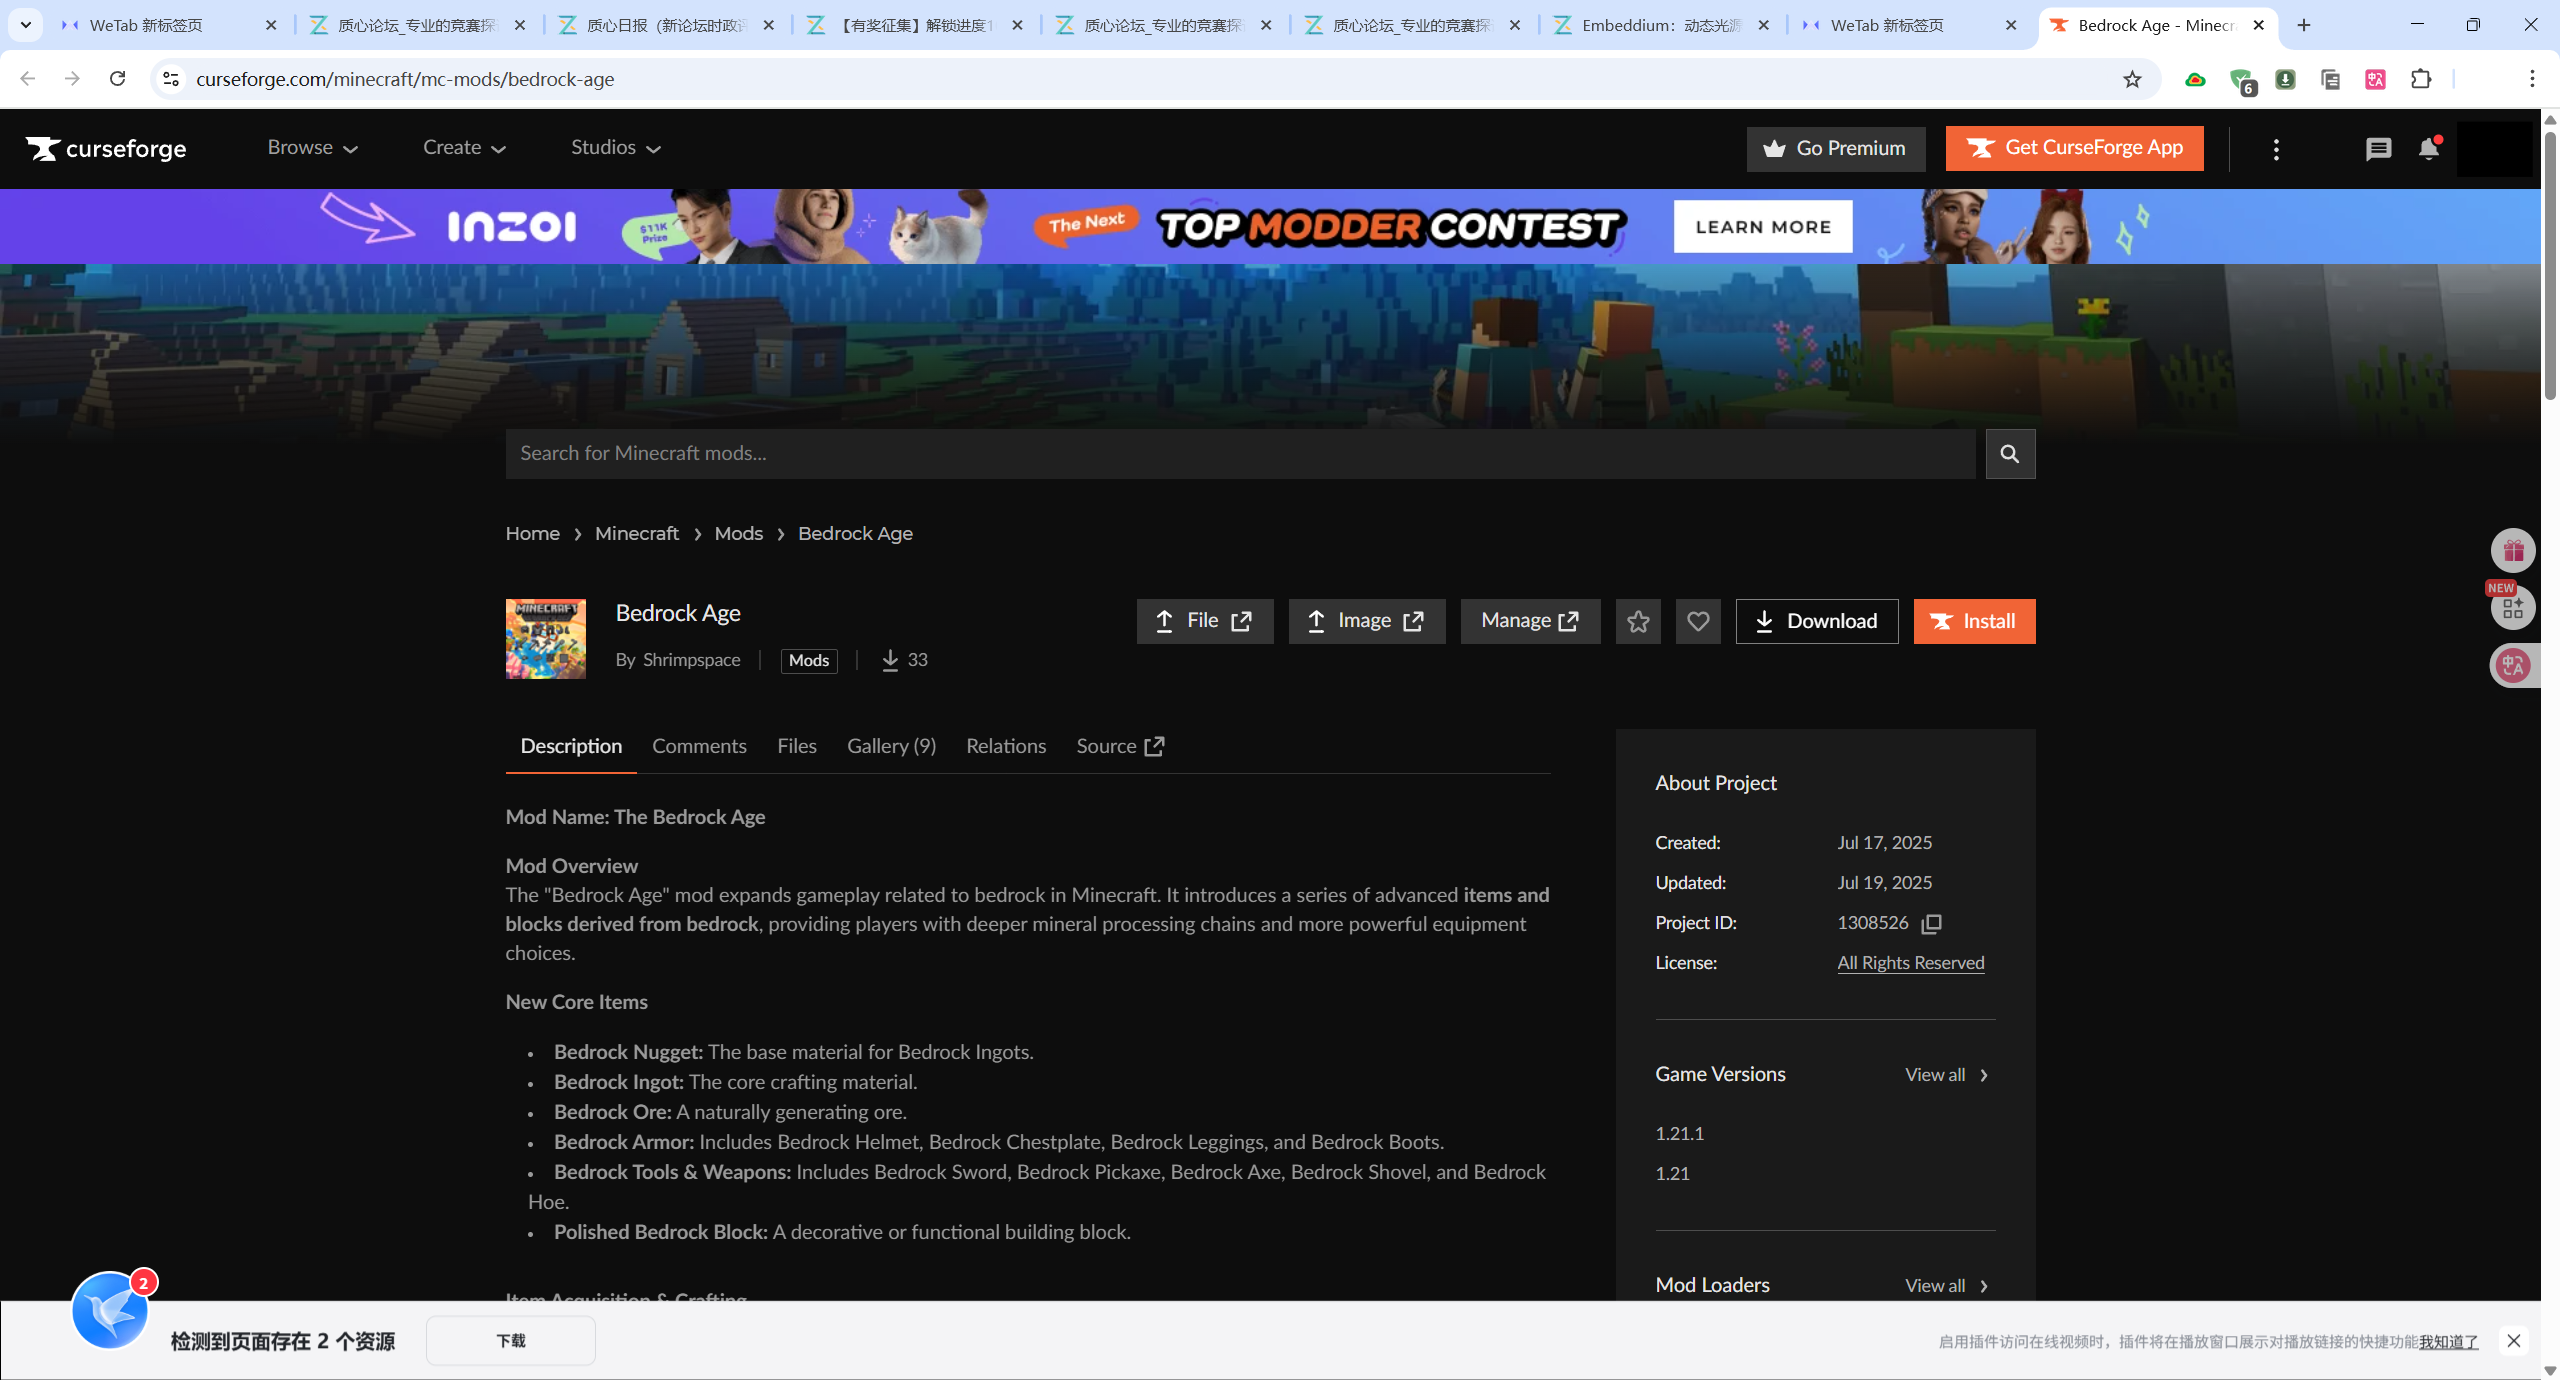Open the Source external link tab

(x=1120, y=746)
